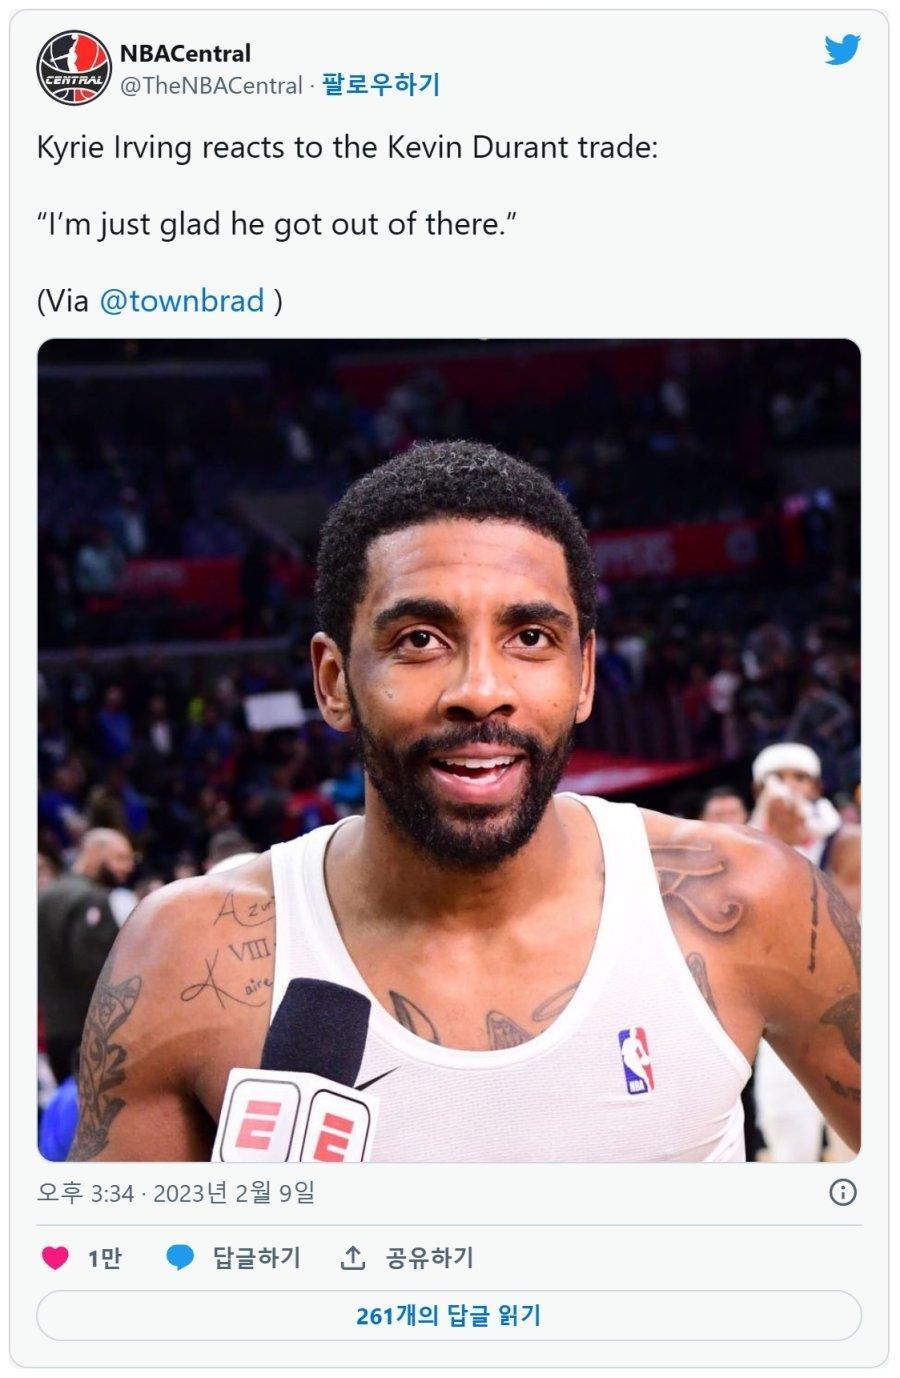Click the 261개의 답글 읽기 button
Image resolution: width=900 pixels, height=1378 pixels.
tap(449, 1315)
